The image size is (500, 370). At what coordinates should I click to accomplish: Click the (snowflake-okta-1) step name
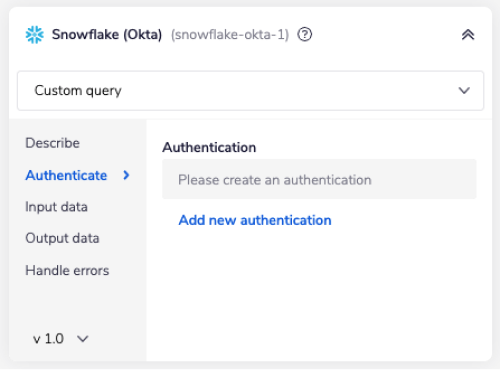click(x=230, y=35)
